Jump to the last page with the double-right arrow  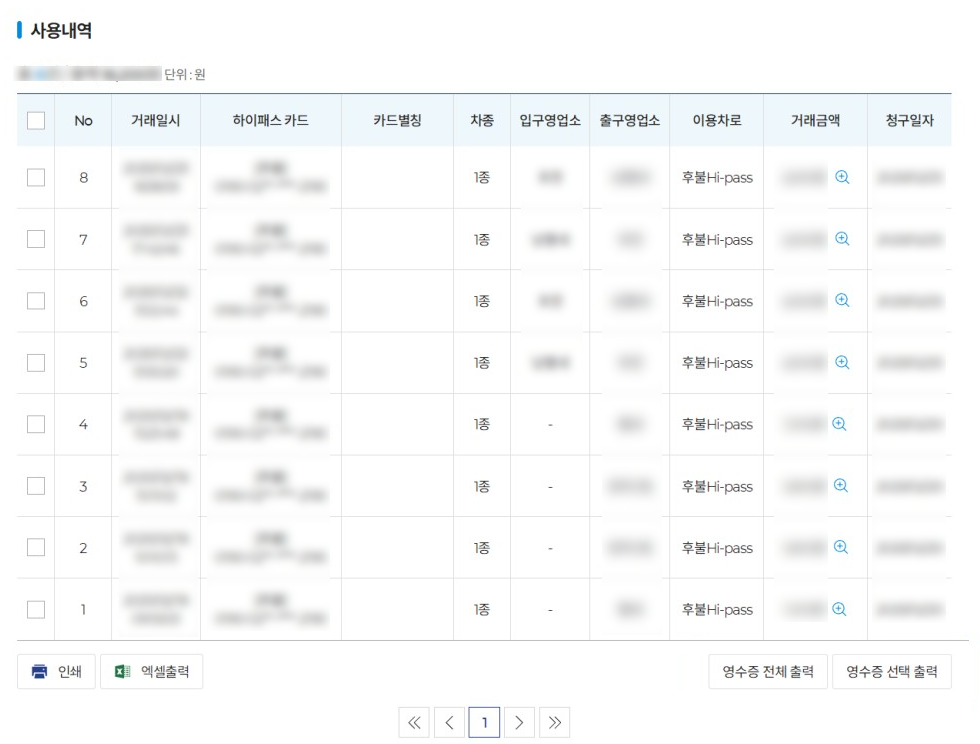tap(555, 722)
